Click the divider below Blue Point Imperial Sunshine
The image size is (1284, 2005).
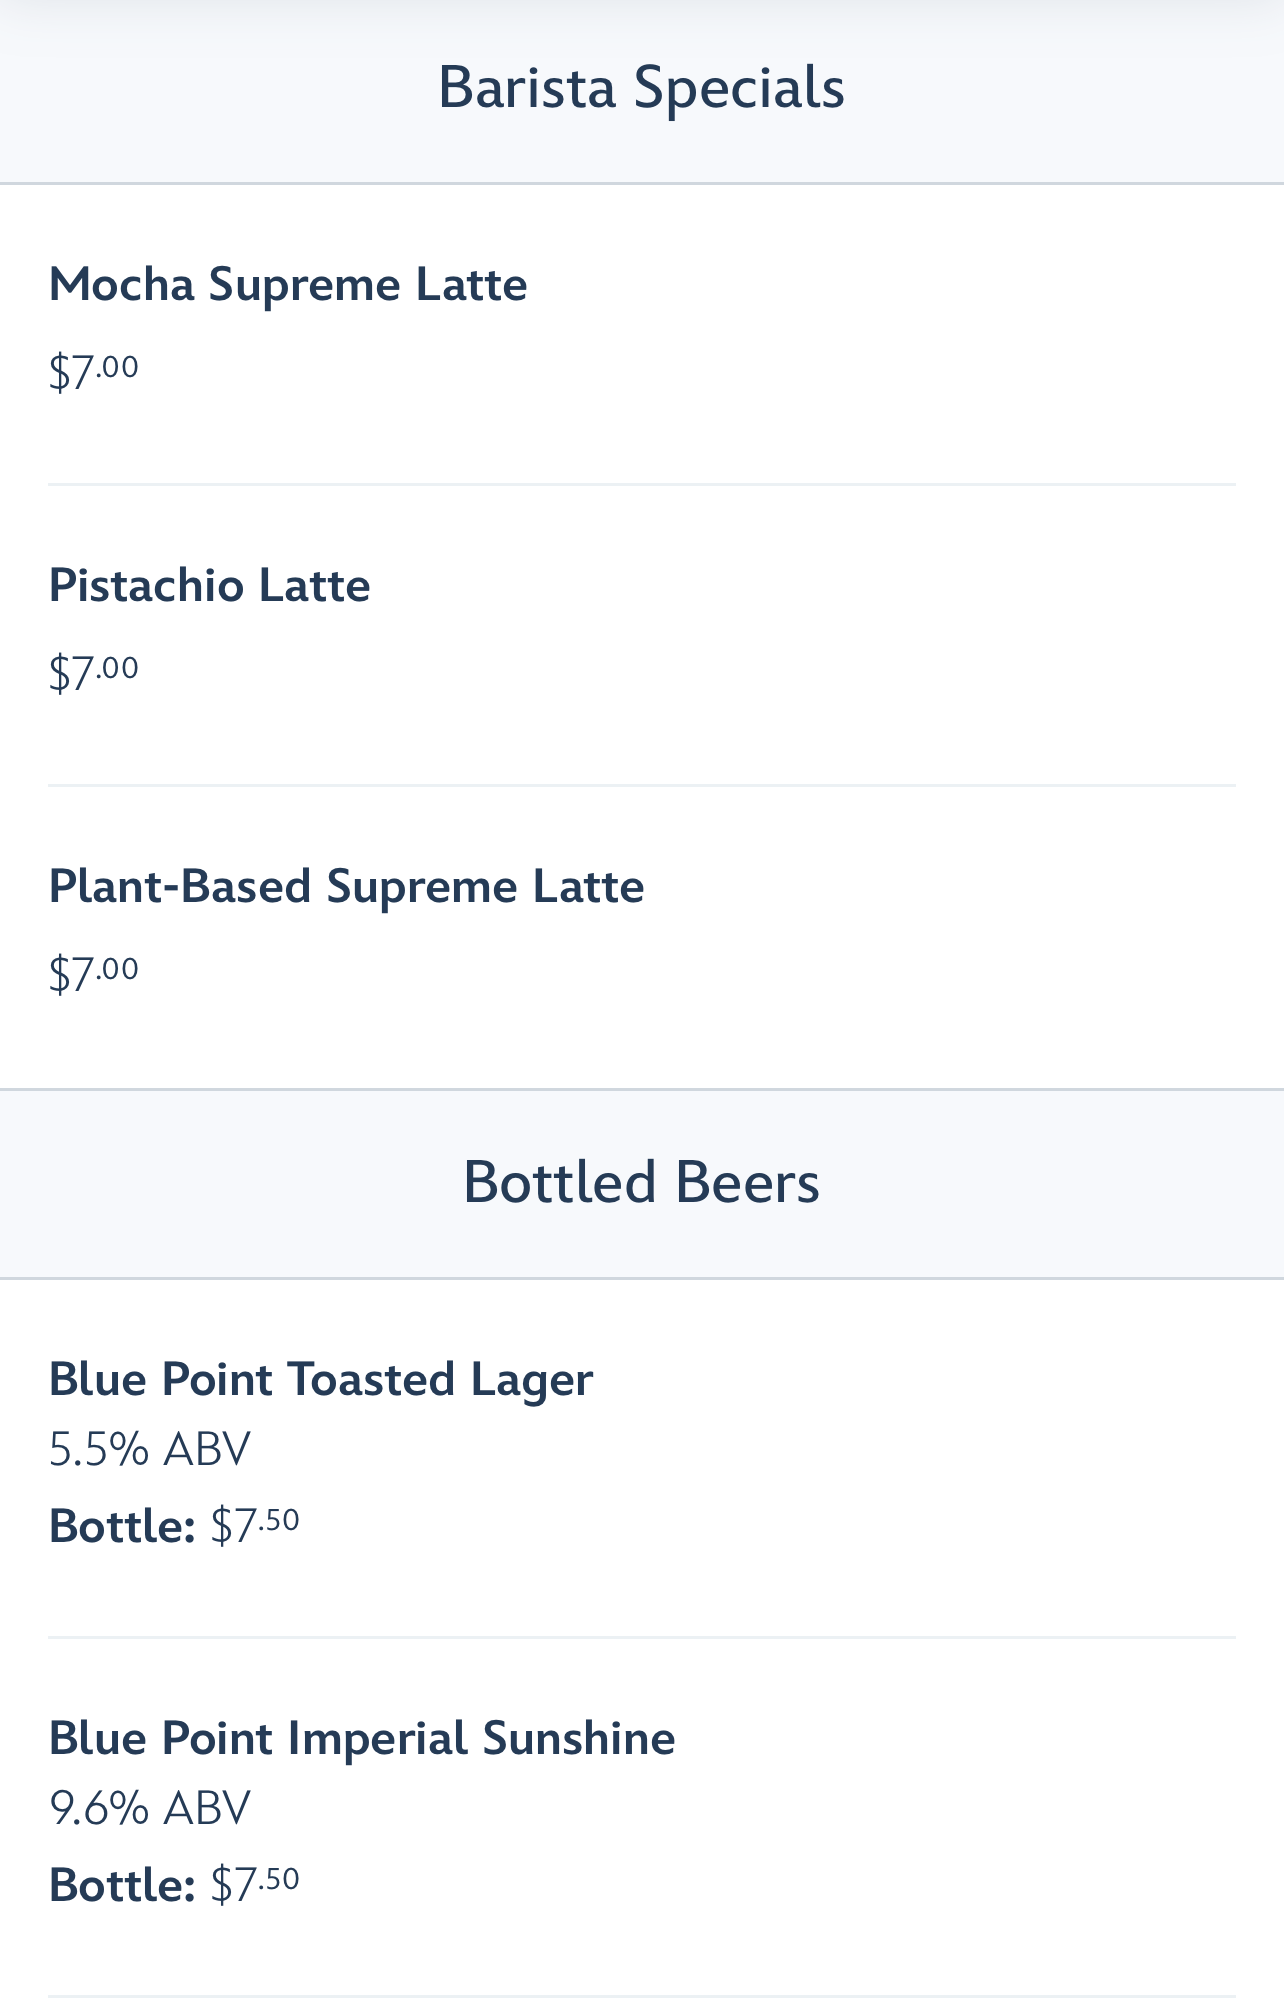(x=641, y=1997)
